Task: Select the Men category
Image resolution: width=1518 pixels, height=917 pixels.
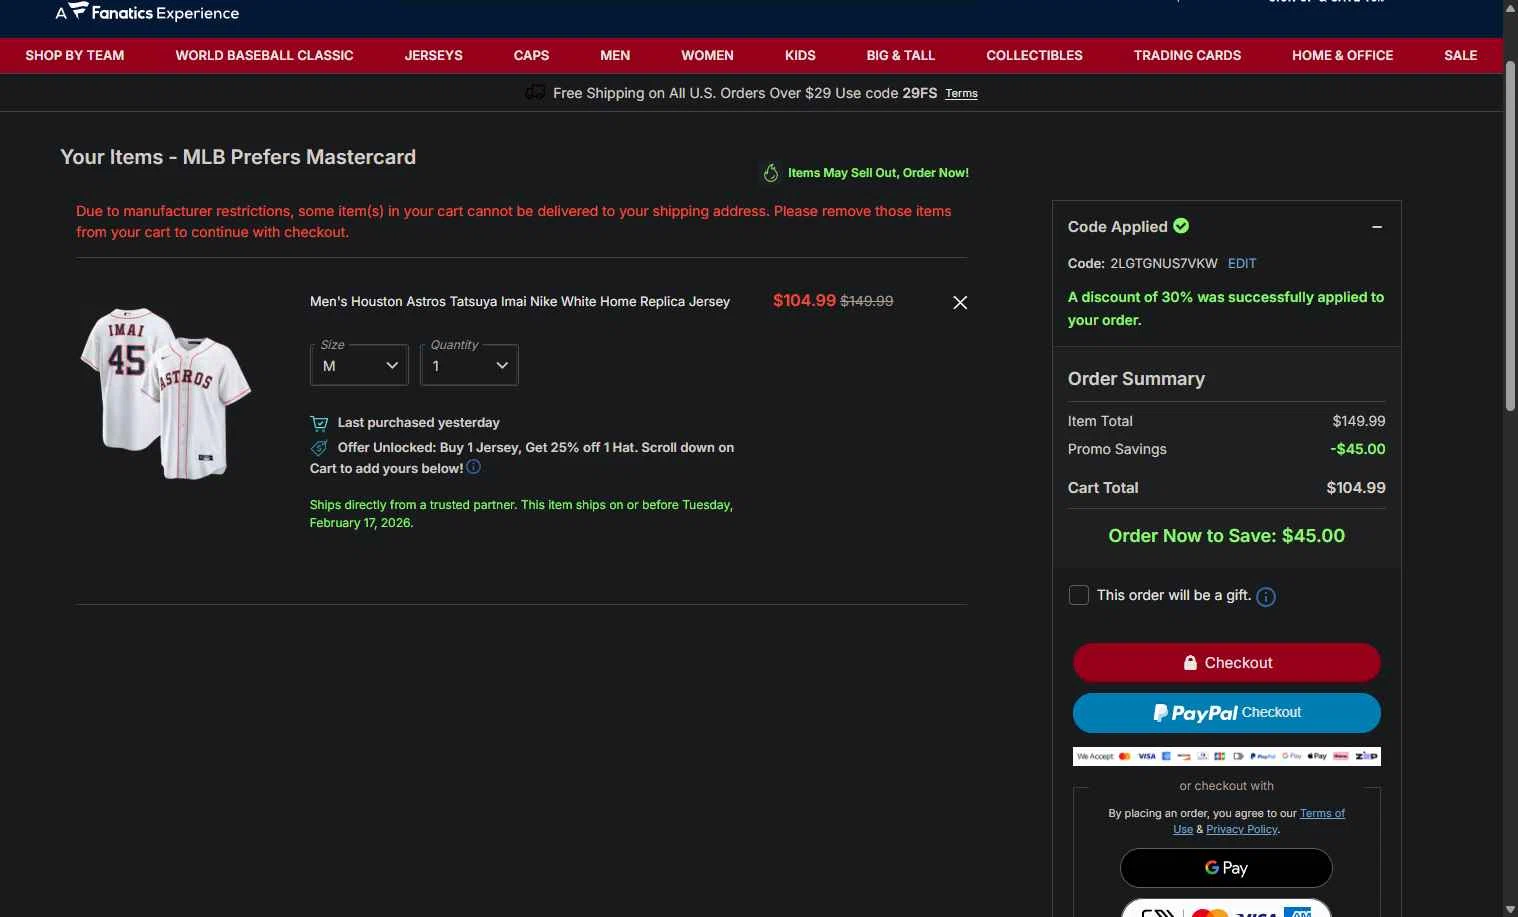Action: click(615, 55)
